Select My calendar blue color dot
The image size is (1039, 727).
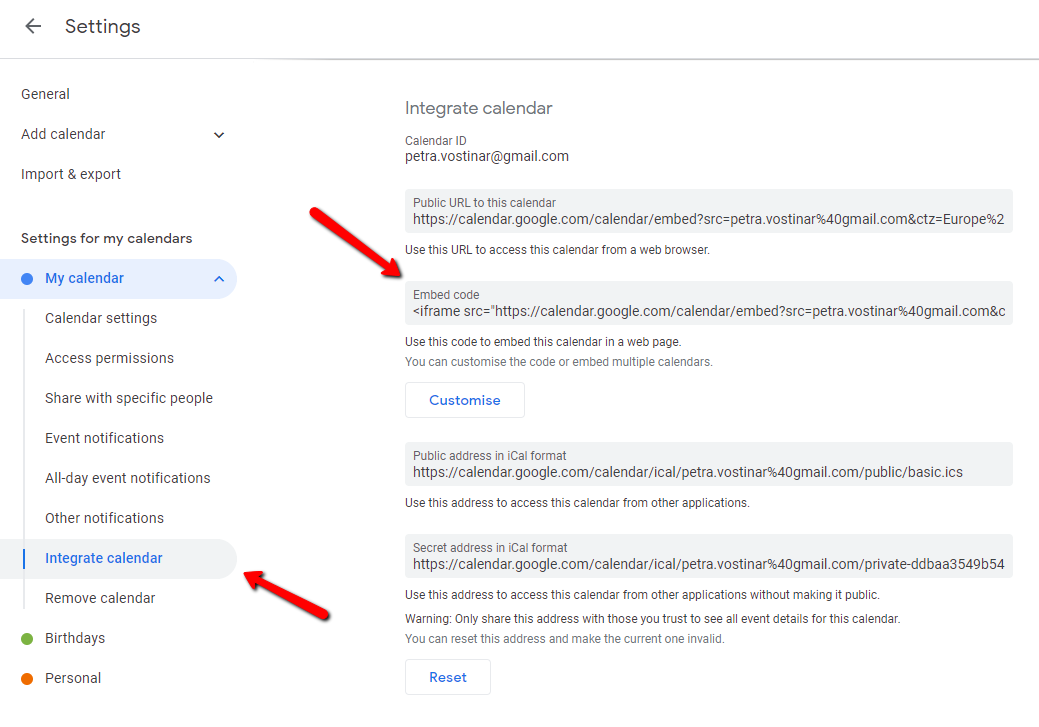27,279
